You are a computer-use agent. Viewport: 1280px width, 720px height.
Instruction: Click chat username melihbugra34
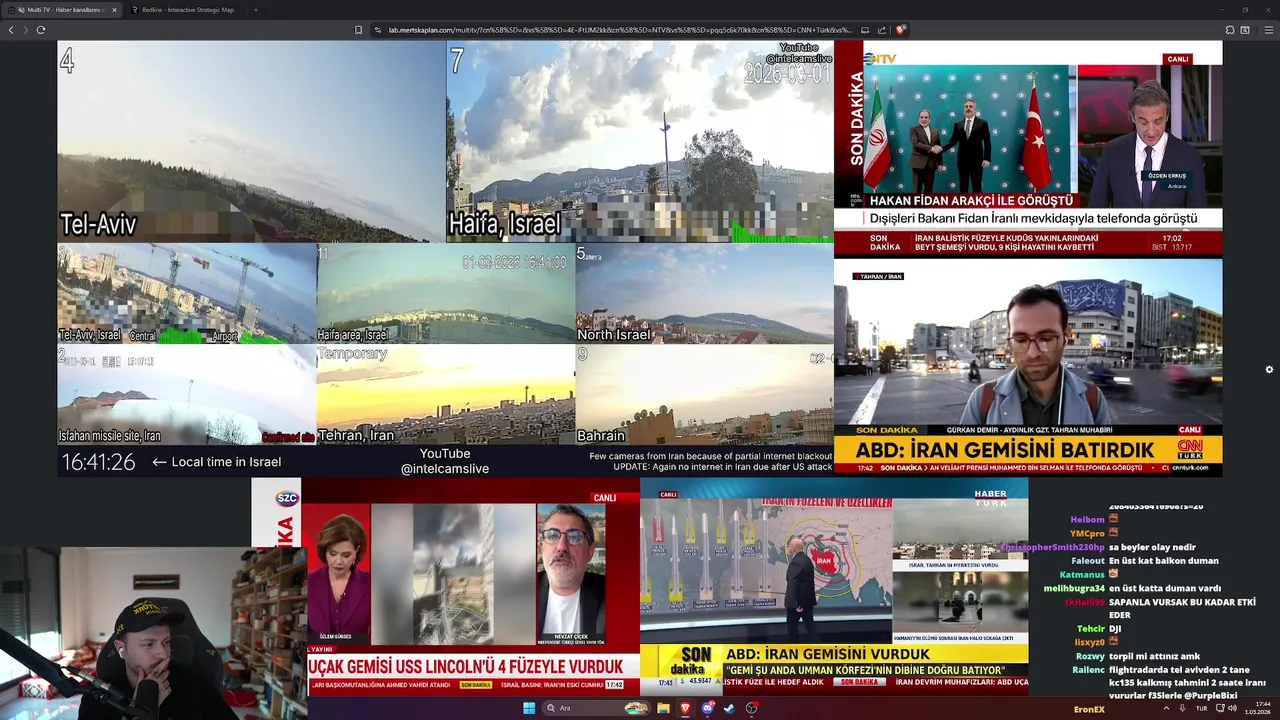click(1074, 588)
